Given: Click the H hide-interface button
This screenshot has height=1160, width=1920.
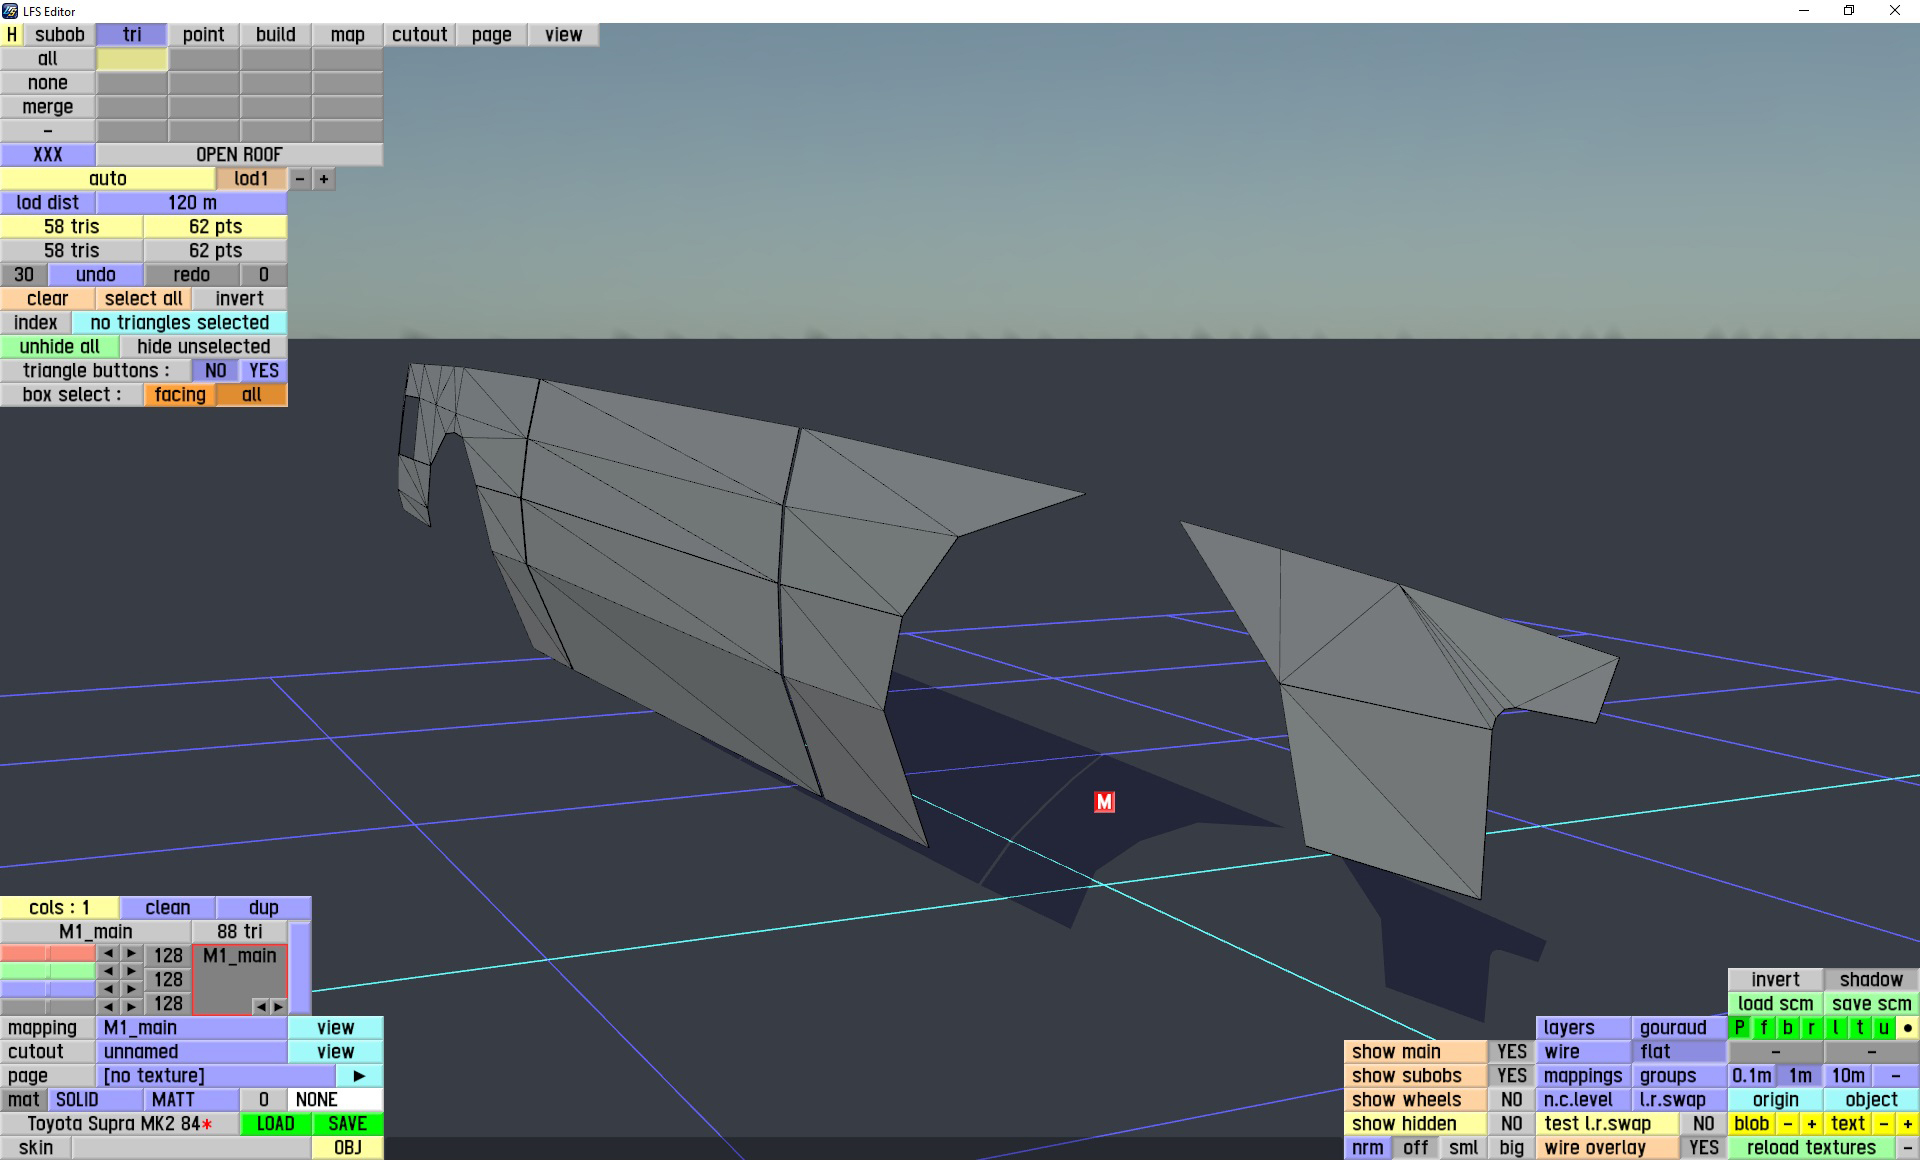Looking at the screenshot, I should coord(12,34).
